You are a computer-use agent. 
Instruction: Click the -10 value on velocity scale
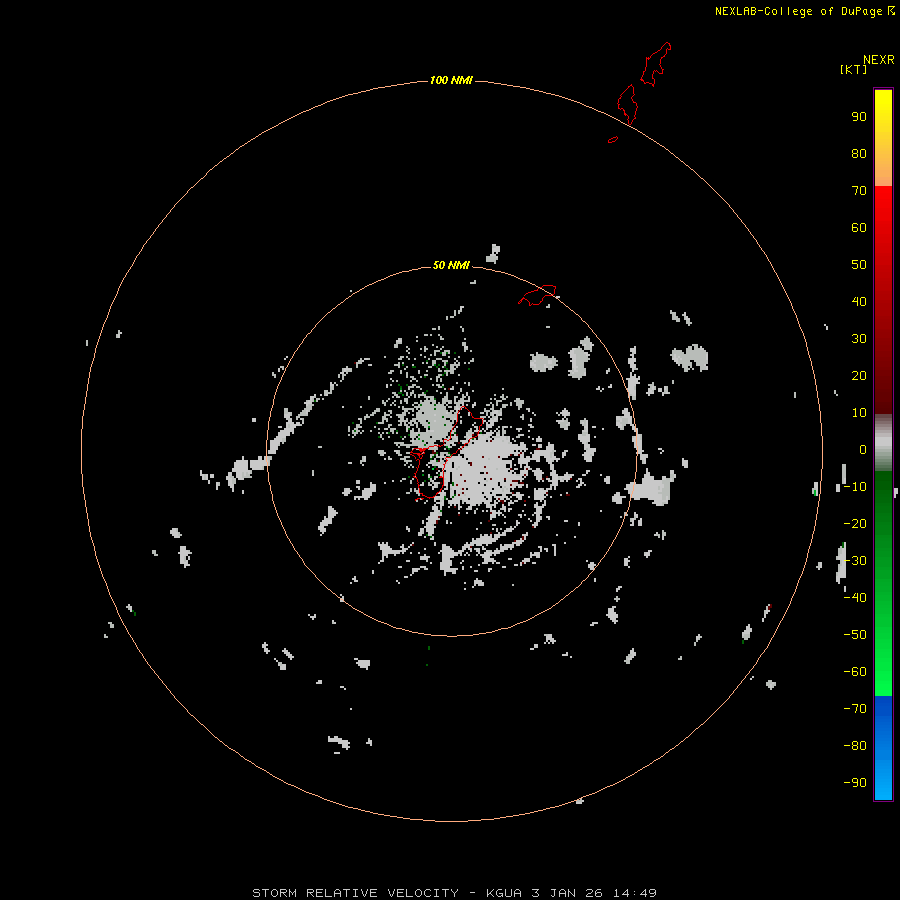click(855, 487)
